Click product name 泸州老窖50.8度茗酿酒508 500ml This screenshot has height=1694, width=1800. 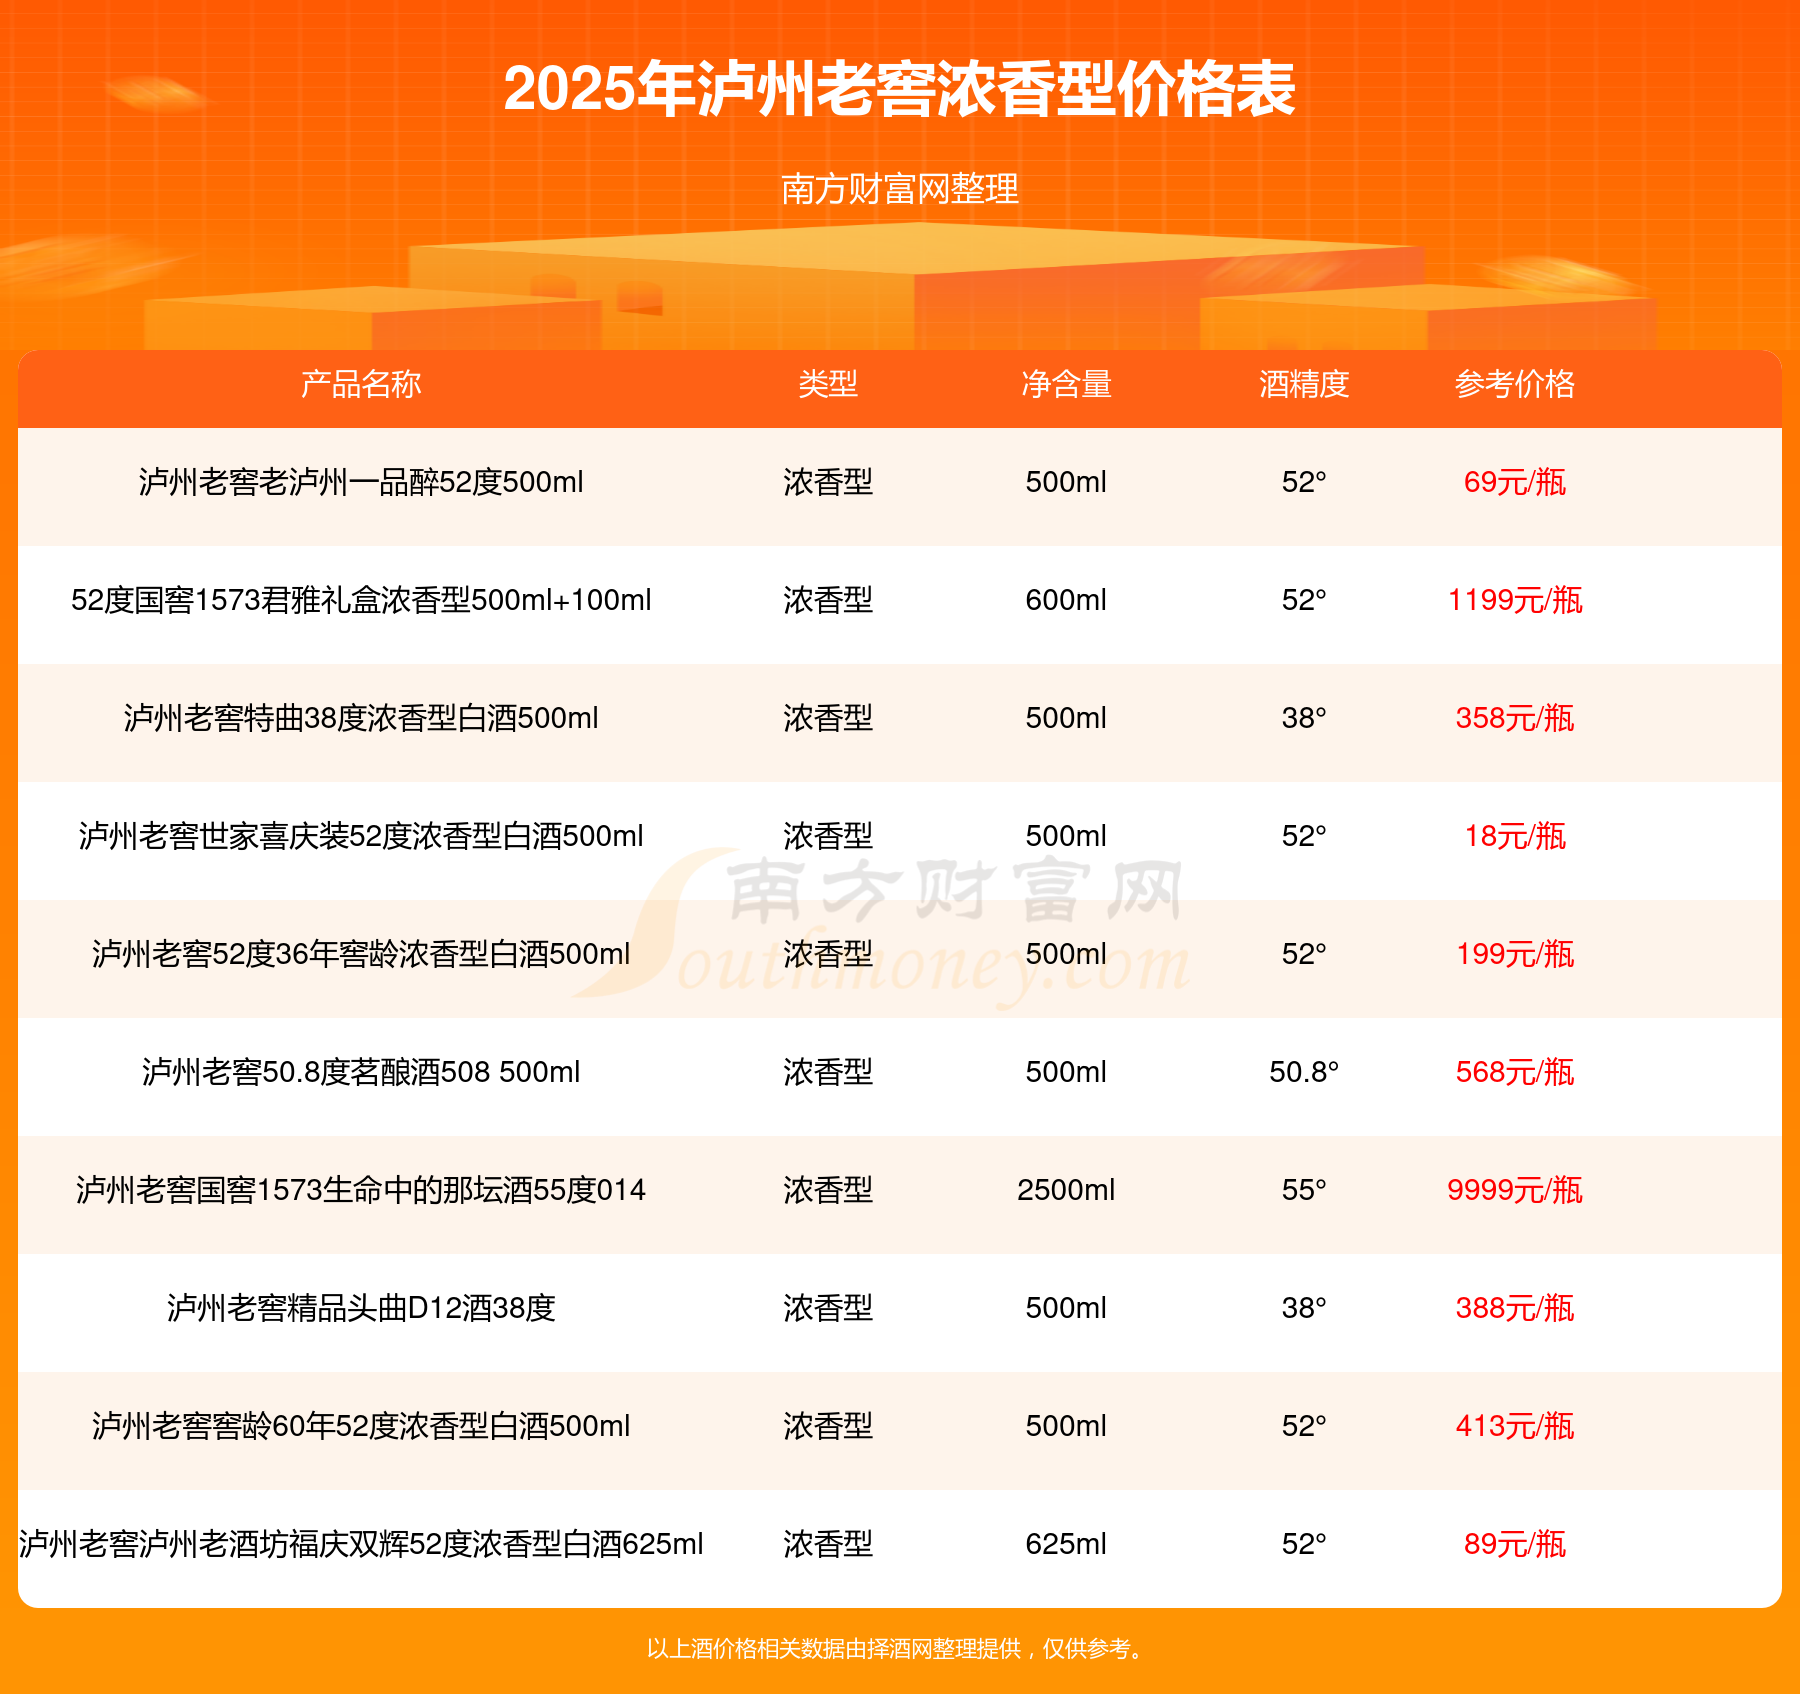tap(361, 1072)
